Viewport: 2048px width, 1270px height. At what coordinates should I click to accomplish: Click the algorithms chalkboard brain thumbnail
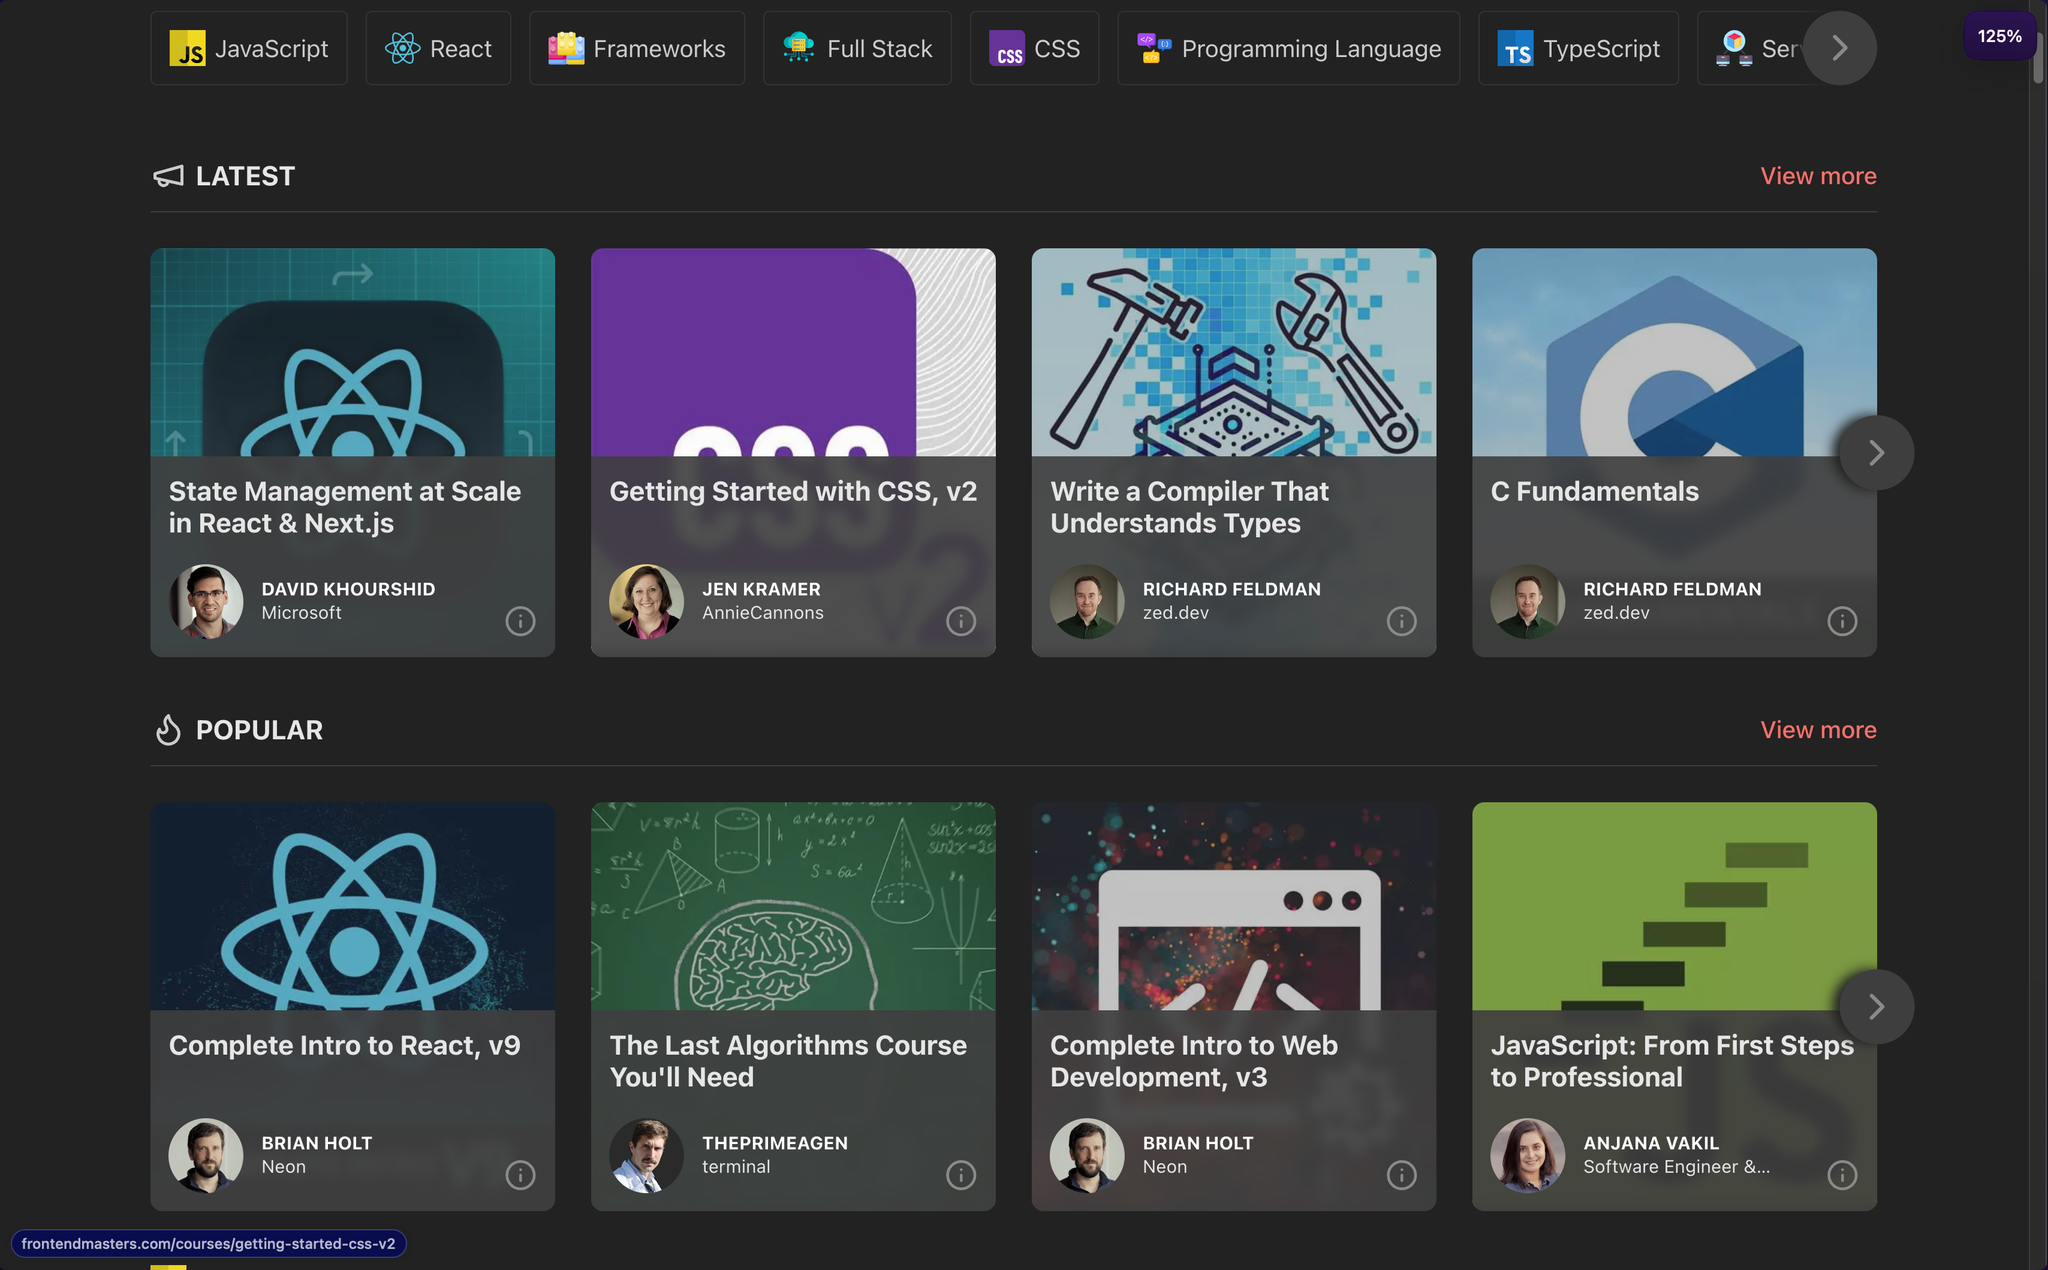[x=793, y=906]
